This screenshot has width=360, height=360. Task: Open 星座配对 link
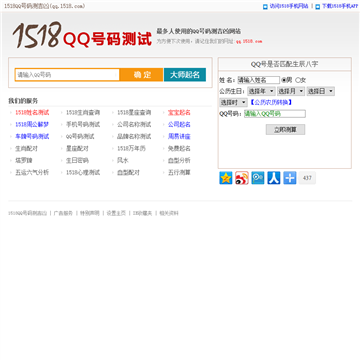(x=77, y=149)
